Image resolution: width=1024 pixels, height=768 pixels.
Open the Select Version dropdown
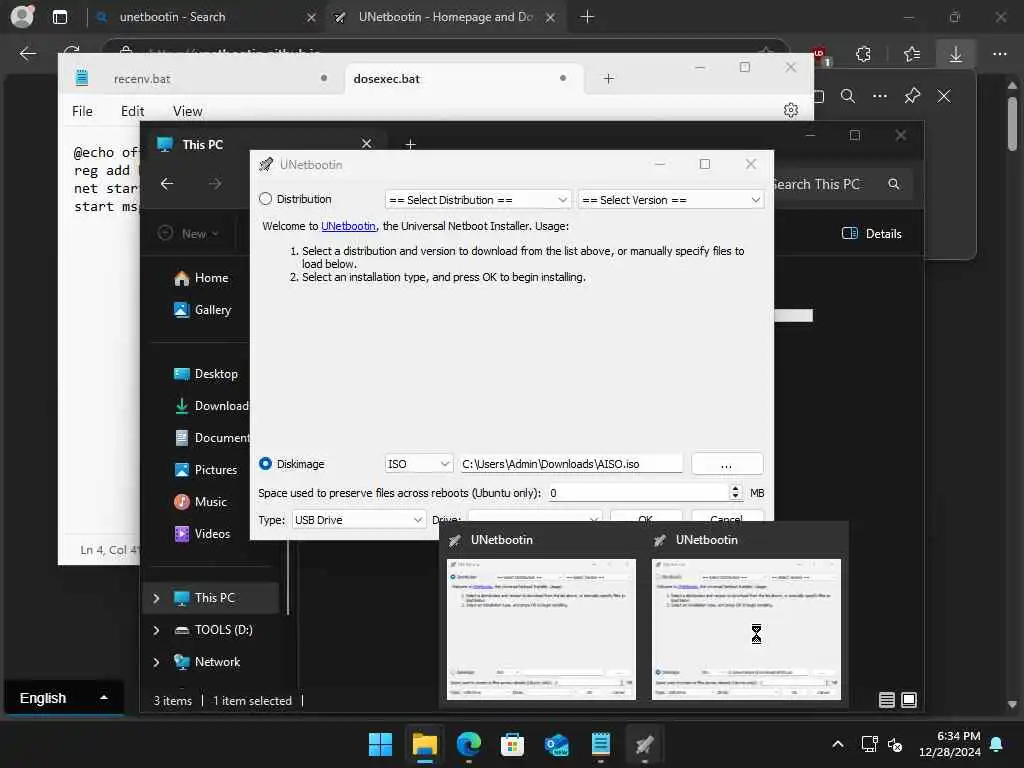coord(671,200)
